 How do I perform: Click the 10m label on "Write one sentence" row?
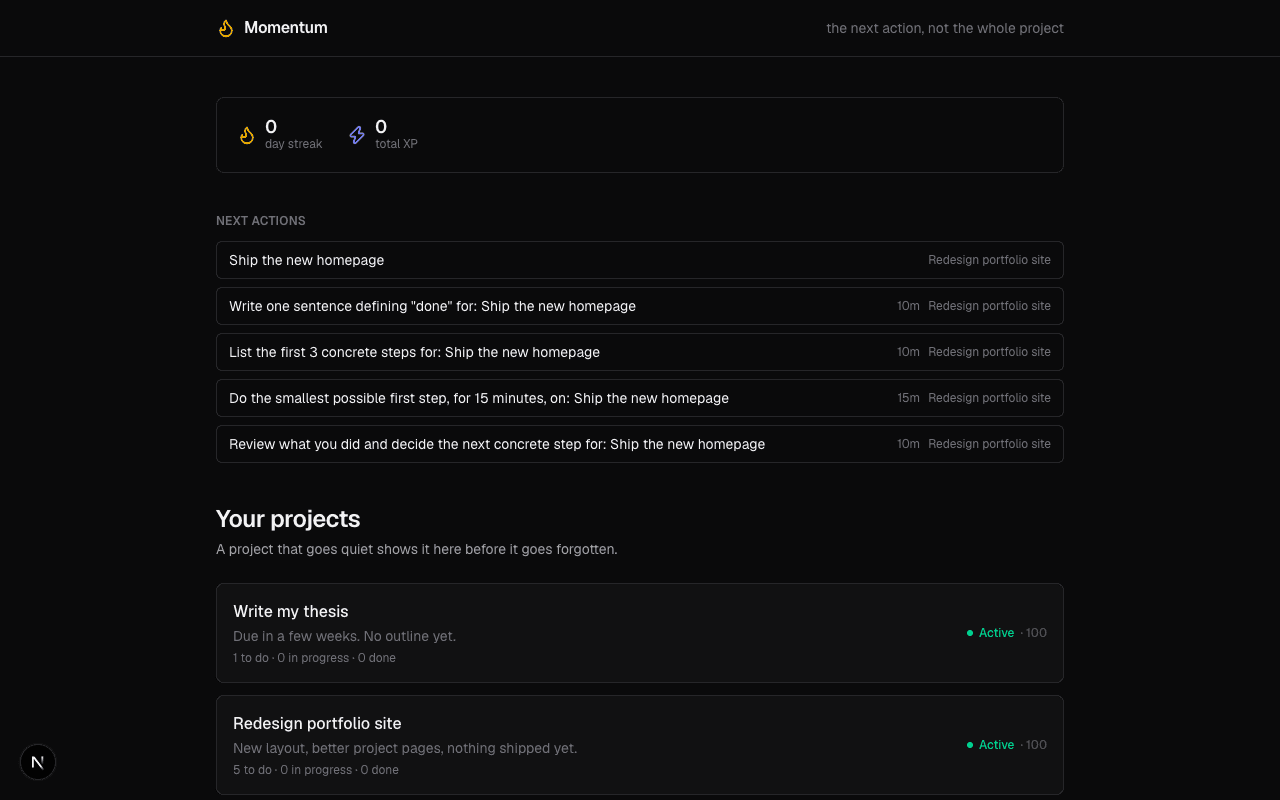[x=908, y=306]
